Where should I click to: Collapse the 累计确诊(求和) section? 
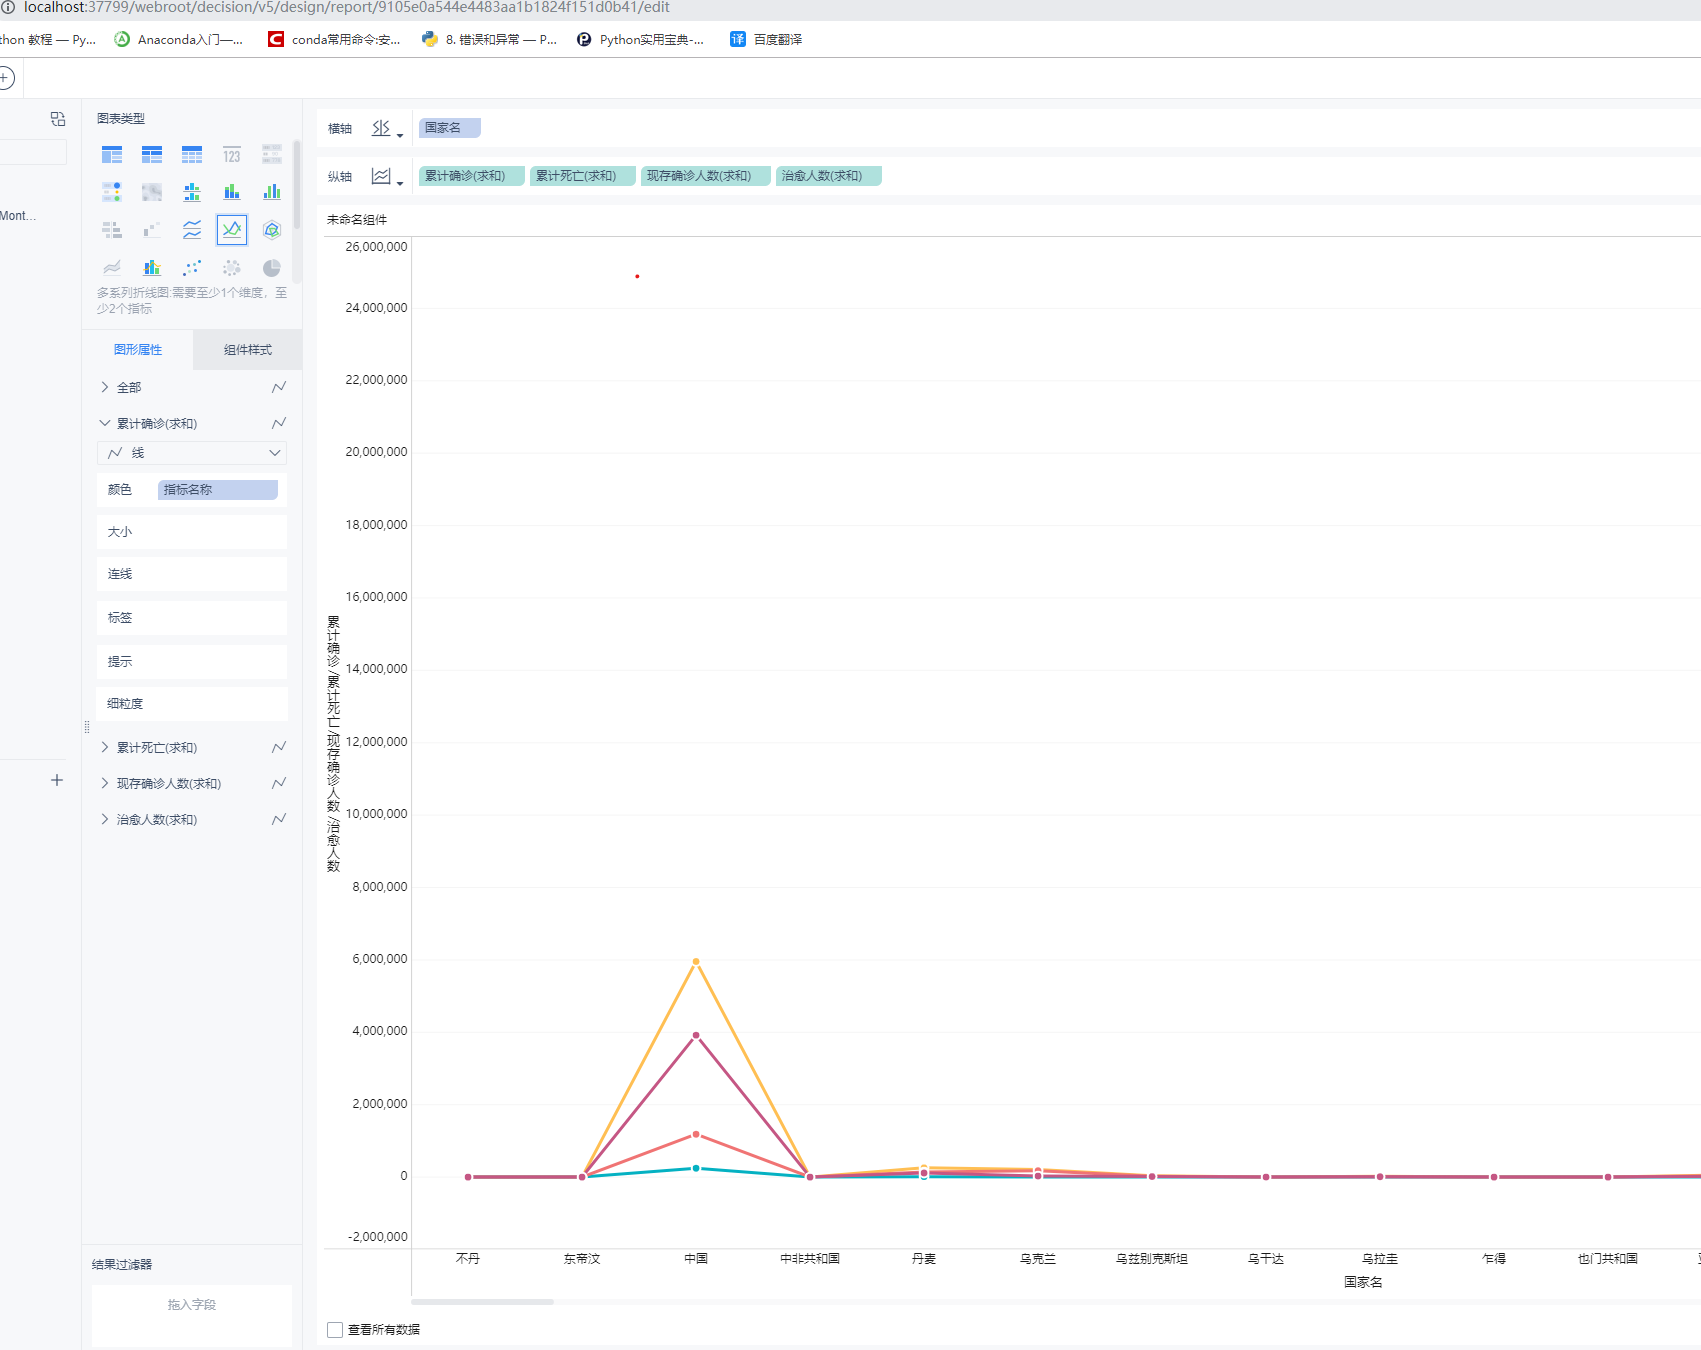pos(105,423)
